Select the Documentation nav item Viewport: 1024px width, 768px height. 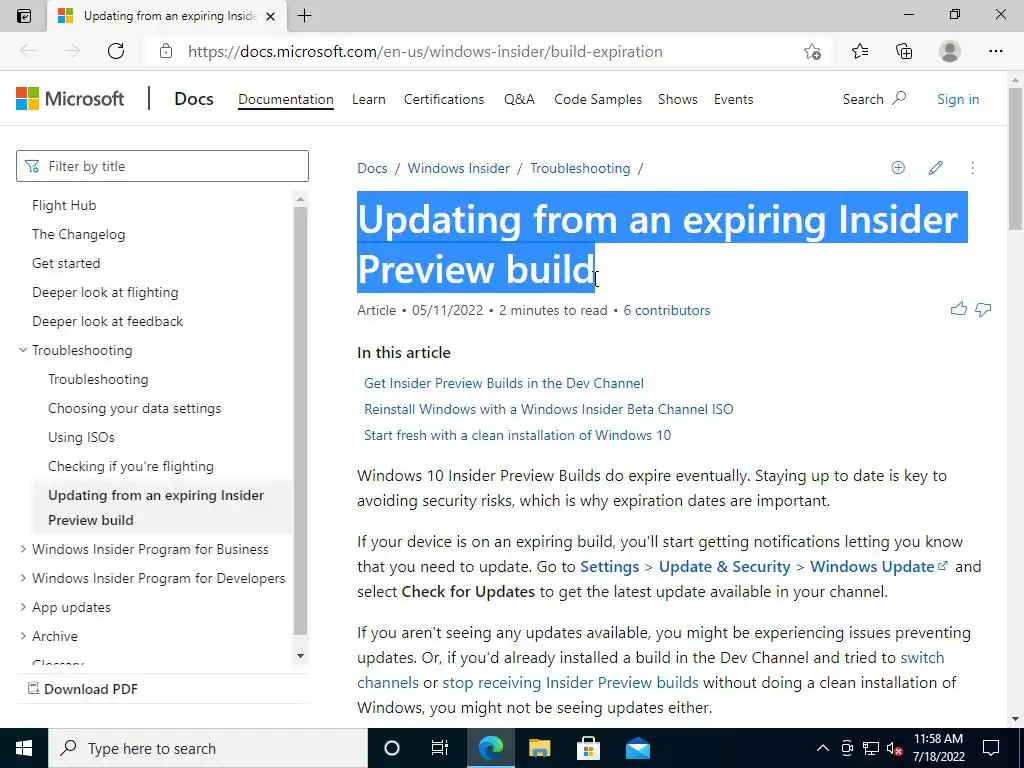(x=285, y=99)
